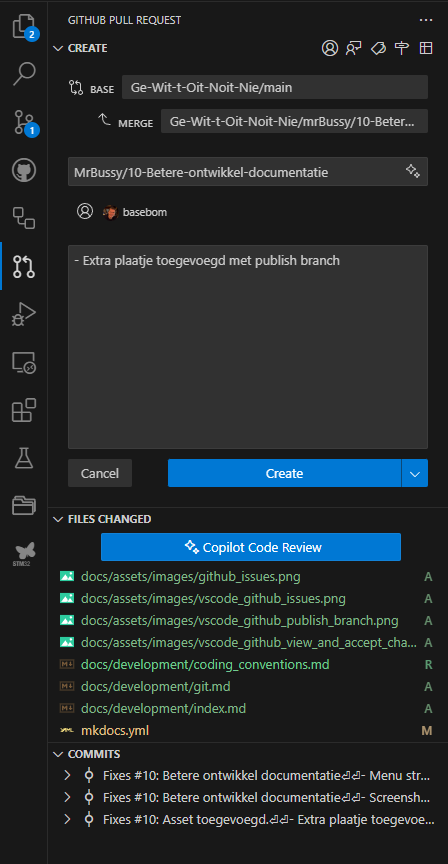This screenshot has height=864, width=448.
Task: Open docs/assets/images/github_issues.png
Action: [x=191, y=577]
